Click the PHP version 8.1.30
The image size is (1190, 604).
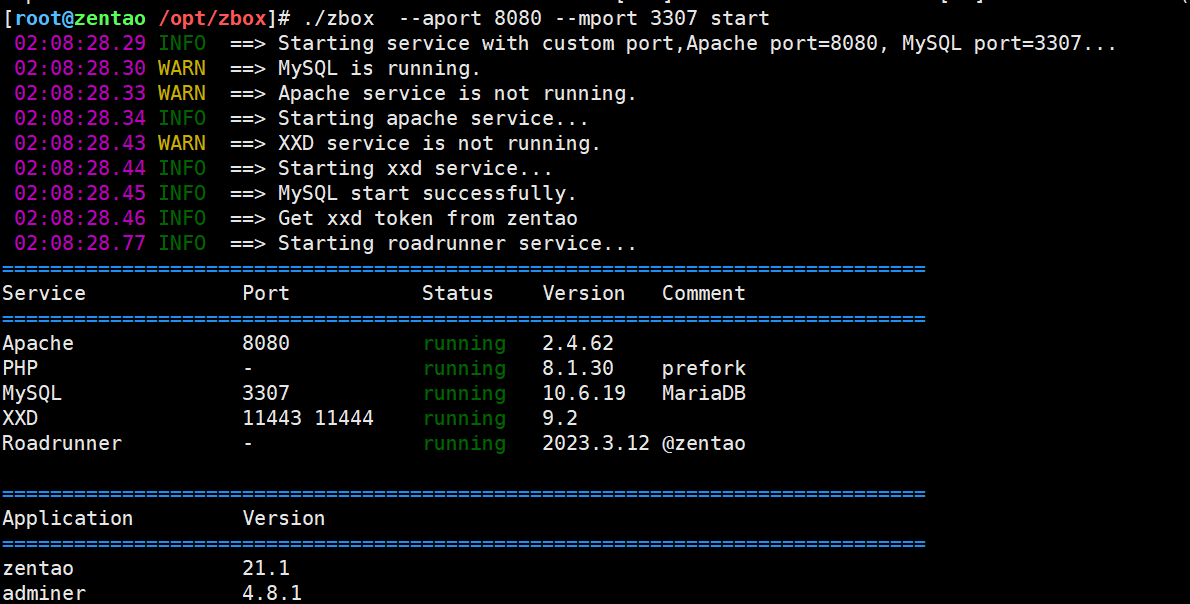(578, 368)
